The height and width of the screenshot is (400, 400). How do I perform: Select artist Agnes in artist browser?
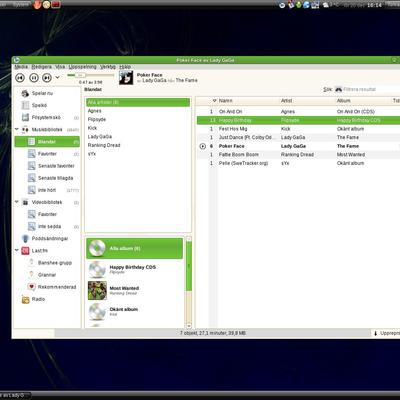(95, 111)
